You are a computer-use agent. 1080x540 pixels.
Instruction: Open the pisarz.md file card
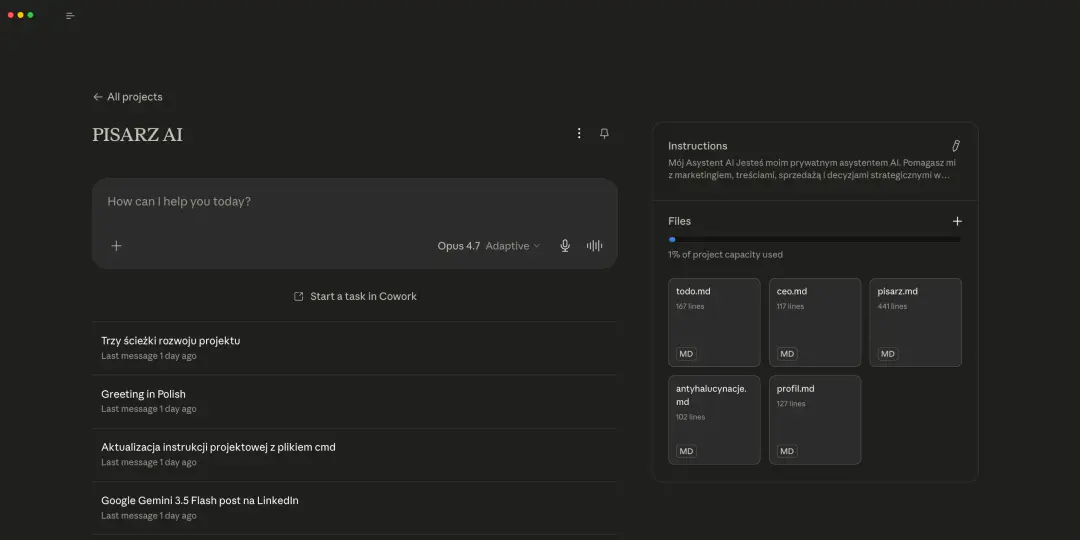click(x=915, y=322)
